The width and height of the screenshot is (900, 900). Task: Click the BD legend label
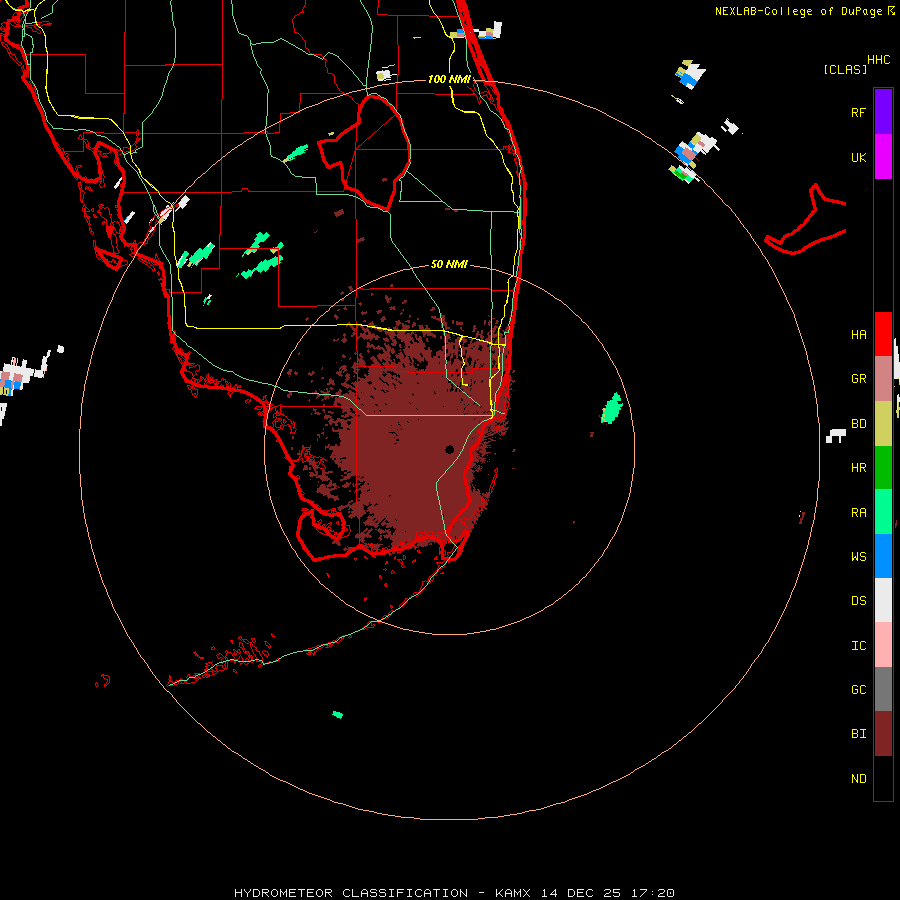pos(858,424)
